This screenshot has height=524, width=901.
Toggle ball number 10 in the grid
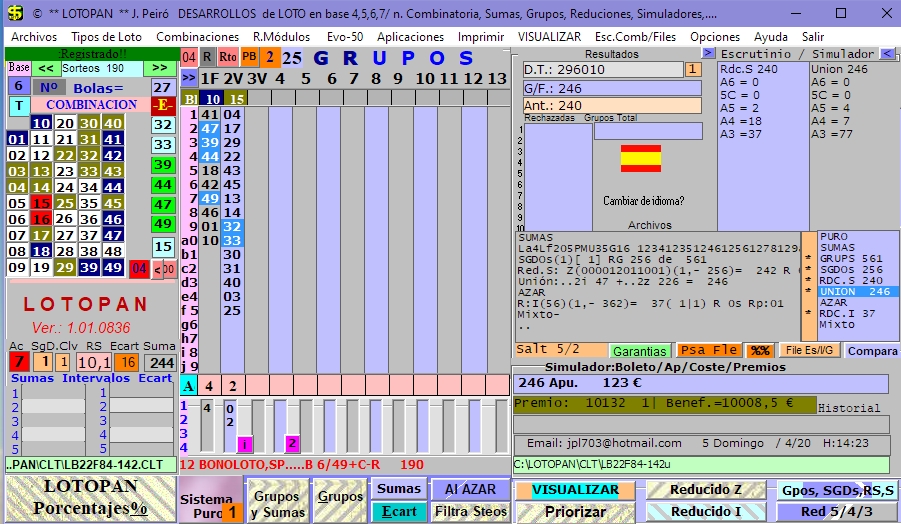tap(41, 123)
